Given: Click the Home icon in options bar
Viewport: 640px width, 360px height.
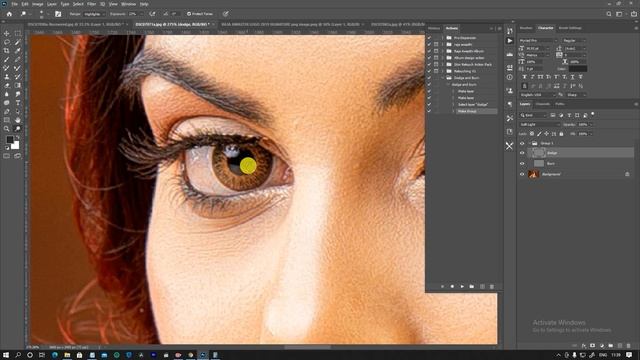Looking at the screenshot, I should (x=9, y=14).
